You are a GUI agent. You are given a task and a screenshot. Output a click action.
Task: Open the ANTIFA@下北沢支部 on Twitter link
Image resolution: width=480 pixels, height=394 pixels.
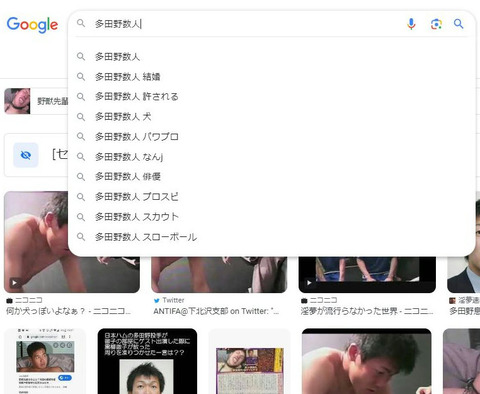[x=216, y=311]
